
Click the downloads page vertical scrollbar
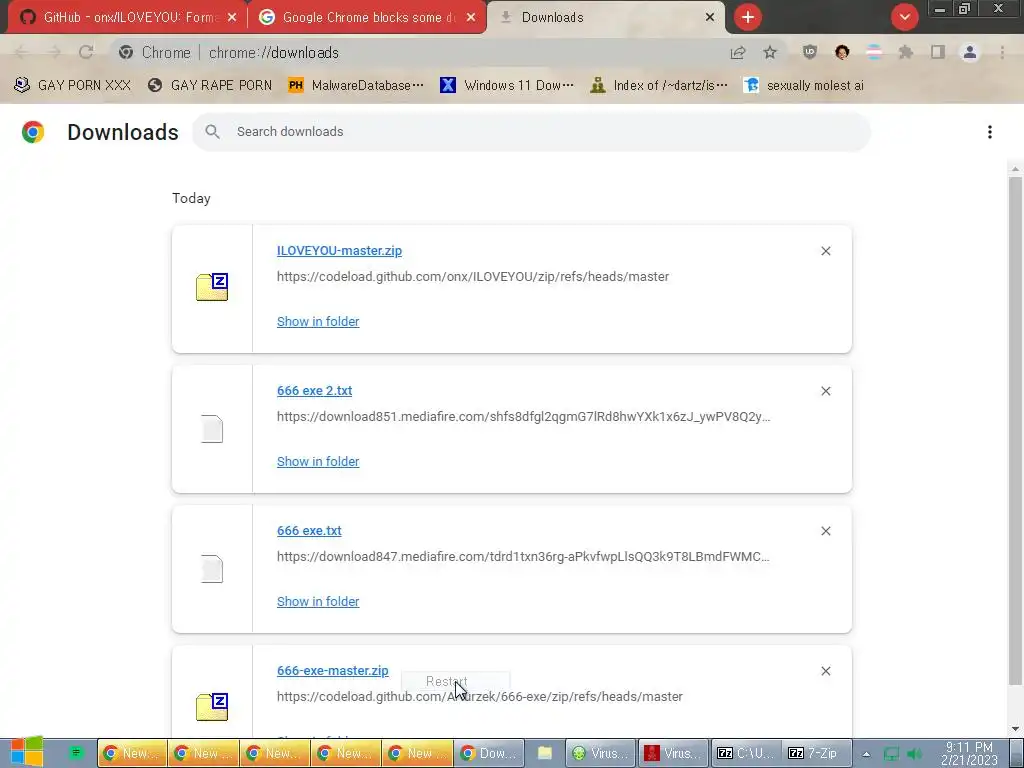[x=1015, y=431]
